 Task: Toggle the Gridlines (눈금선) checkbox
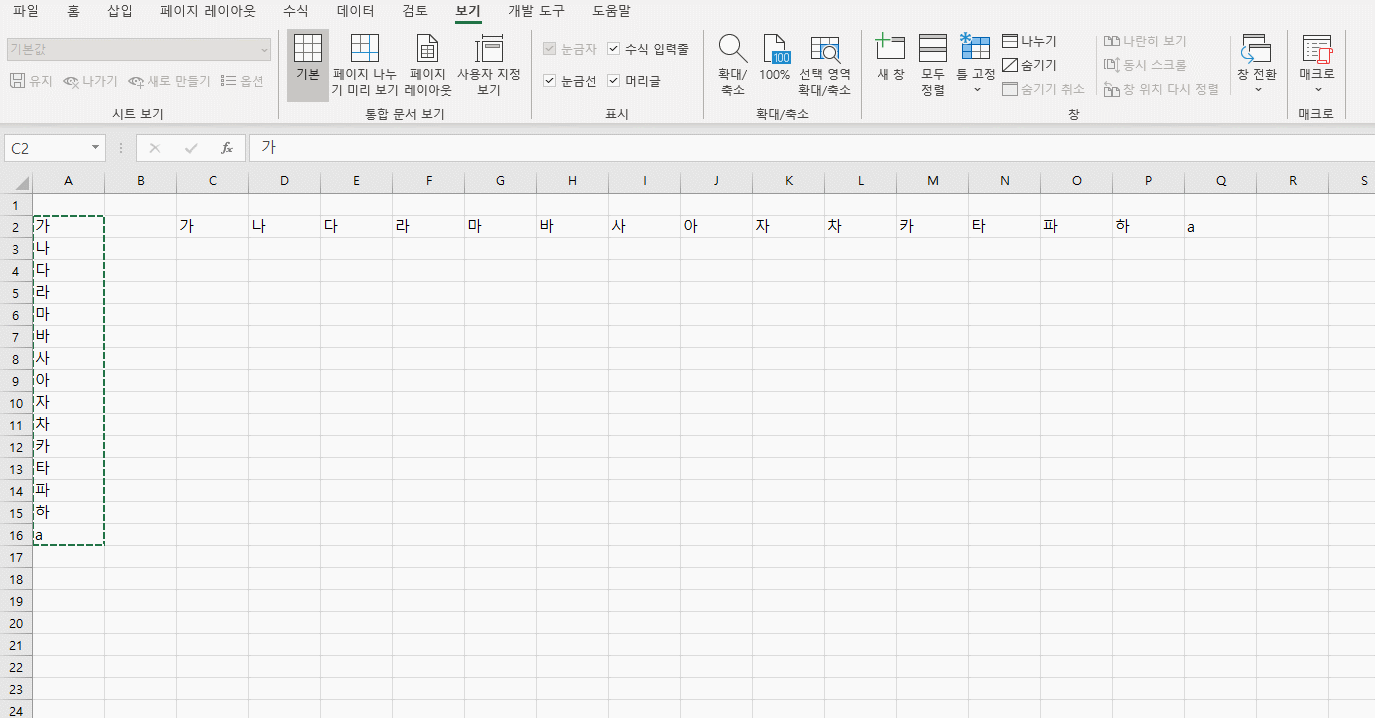tap(549, 81)
